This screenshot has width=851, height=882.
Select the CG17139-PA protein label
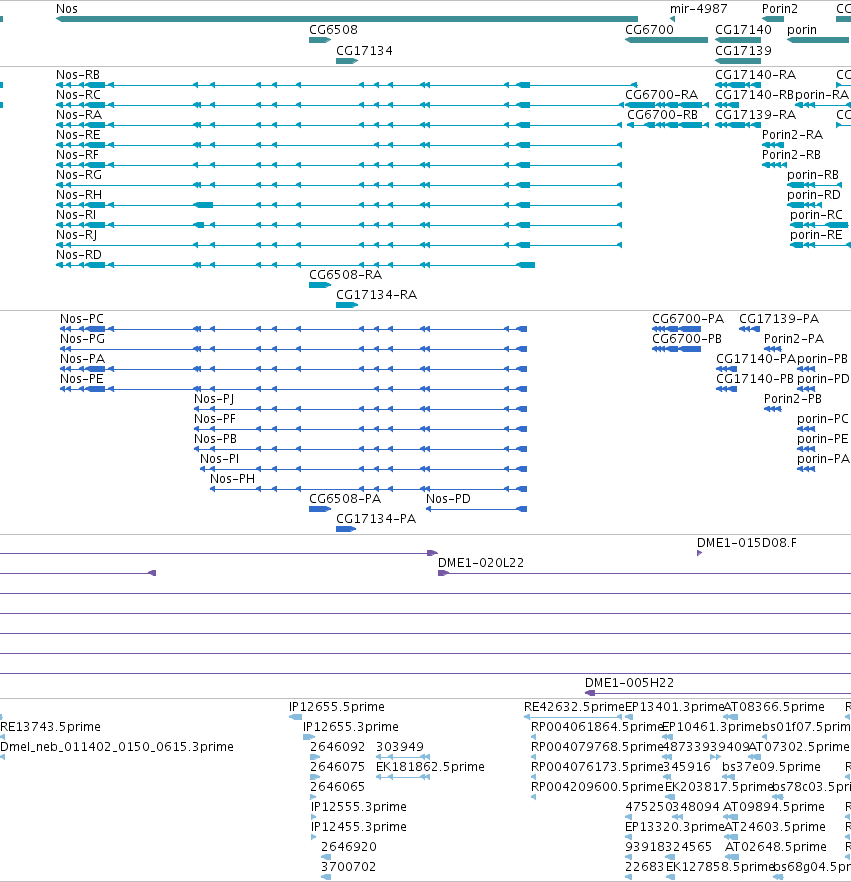(779, 319)
